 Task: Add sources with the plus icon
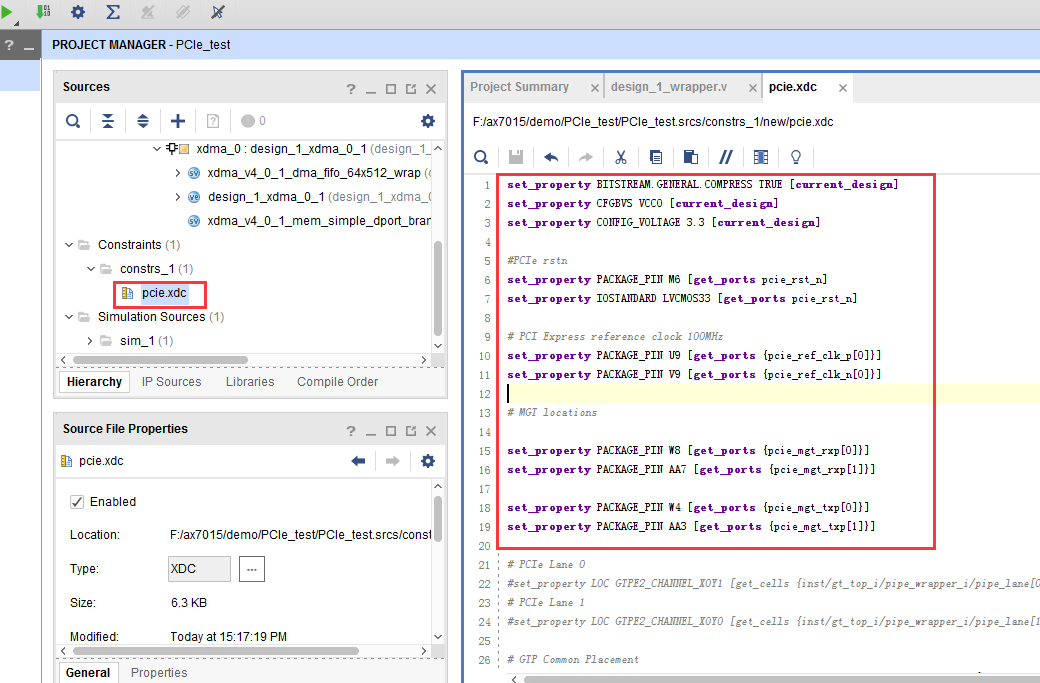click(178, 121)
